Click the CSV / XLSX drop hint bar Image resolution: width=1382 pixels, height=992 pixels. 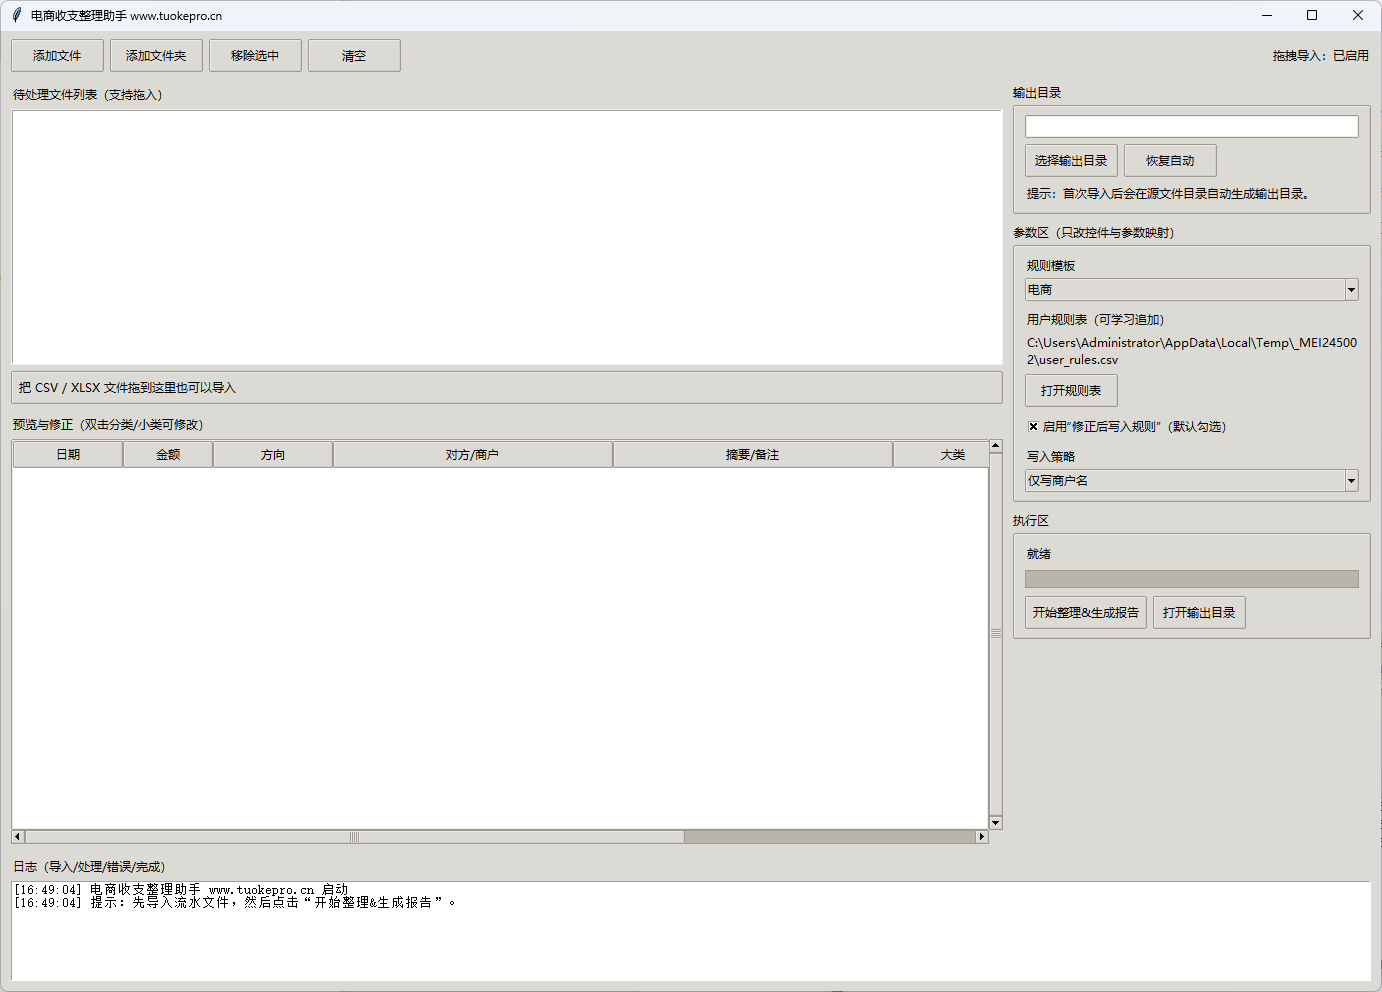pyautogui.click(x=507, y=388)
